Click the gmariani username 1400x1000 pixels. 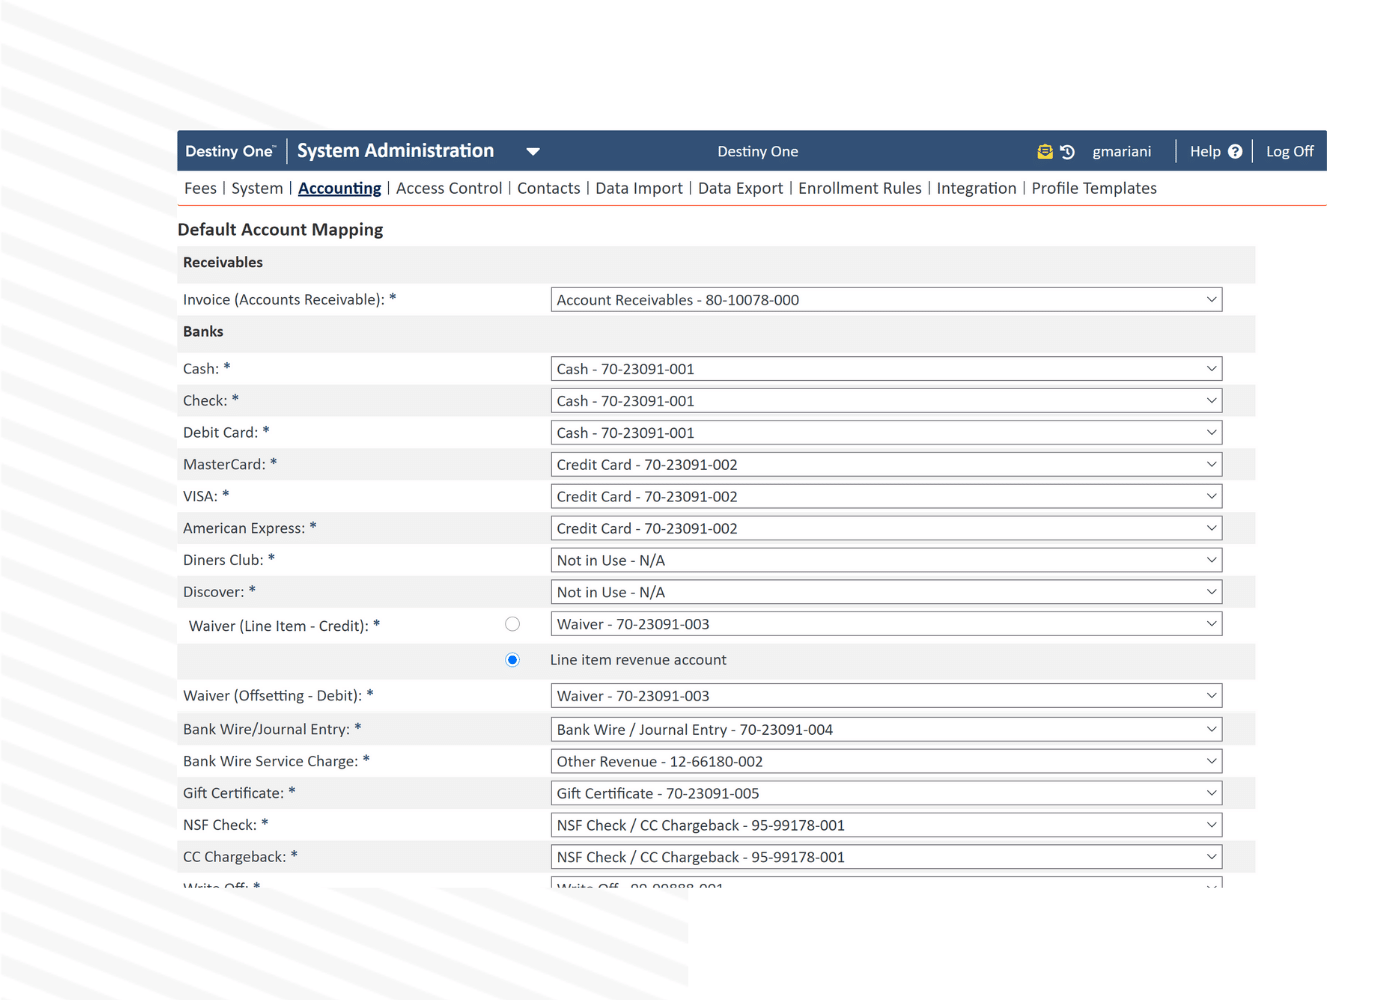(1122, 151)
